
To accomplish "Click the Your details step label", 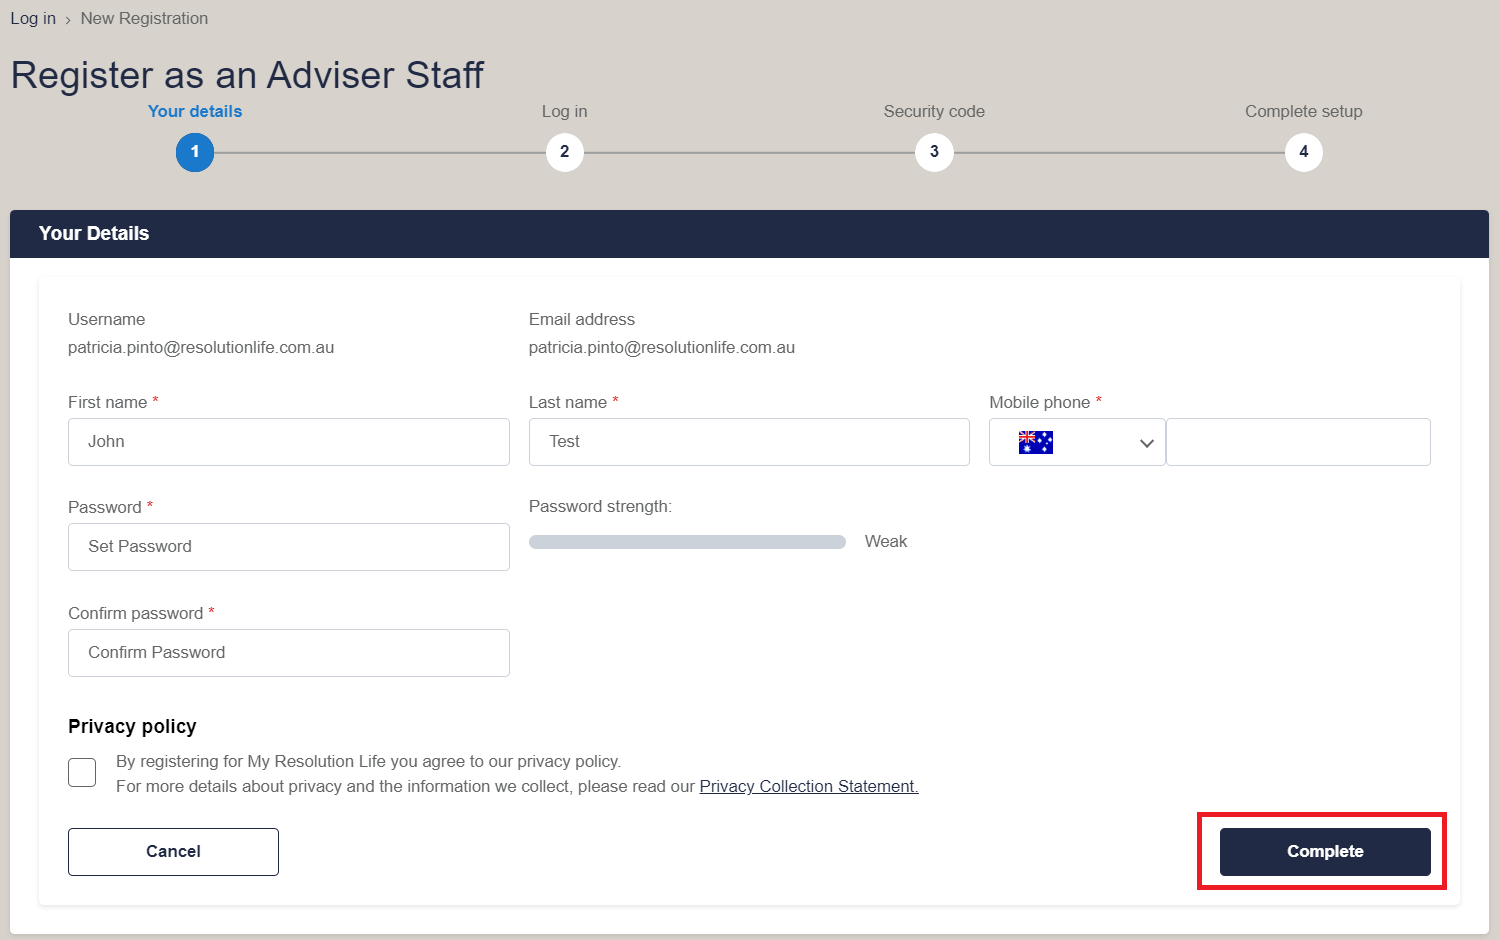I will (195, 111).
